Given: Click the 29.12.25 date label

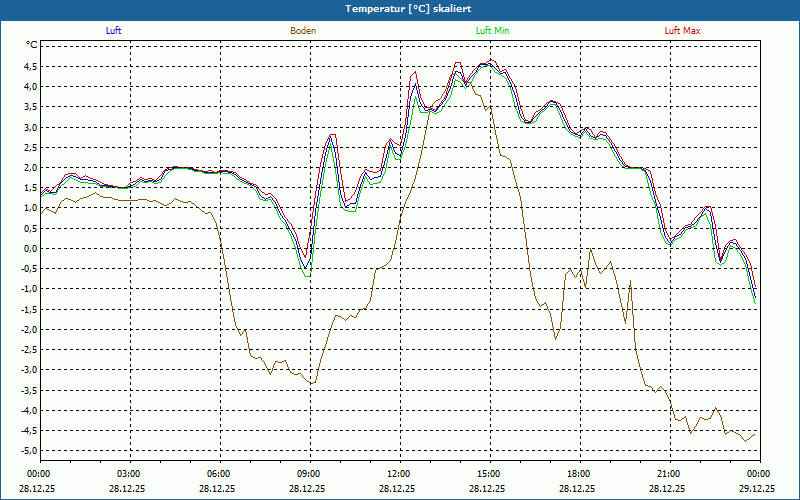Looking at the screenshot, I should (x=757, y=489).
